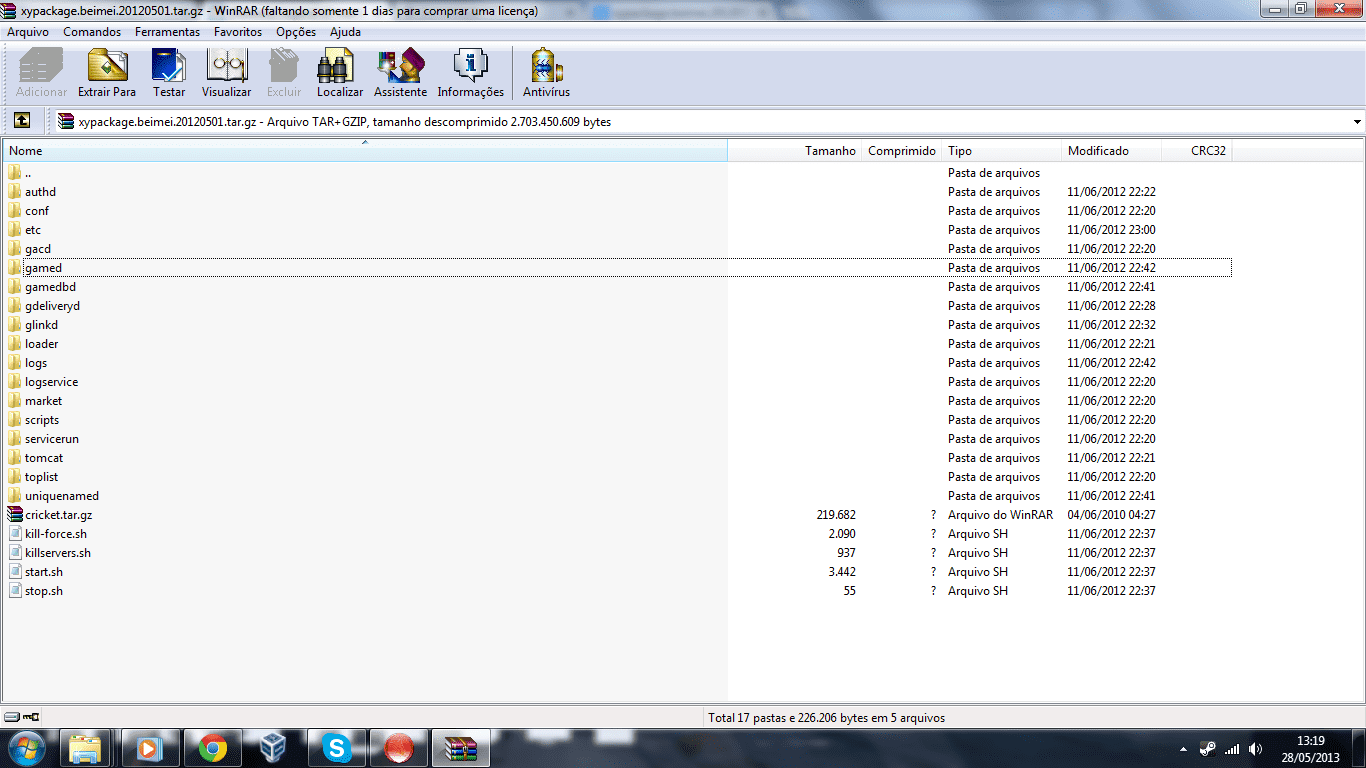Click the authd folder icon
Screen dimensions: 1366x768
(x=14, y=192)
